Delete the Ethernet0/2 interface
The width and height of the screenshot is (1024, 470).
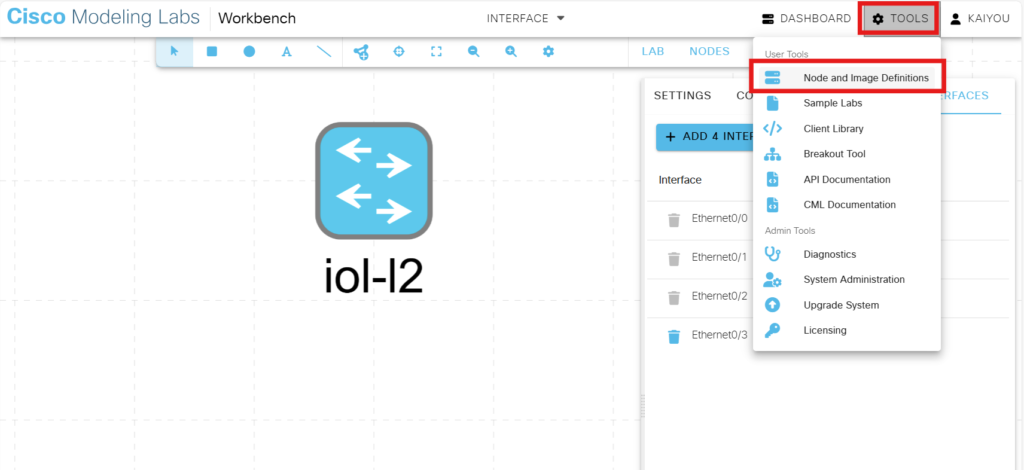tap(674, 298)
